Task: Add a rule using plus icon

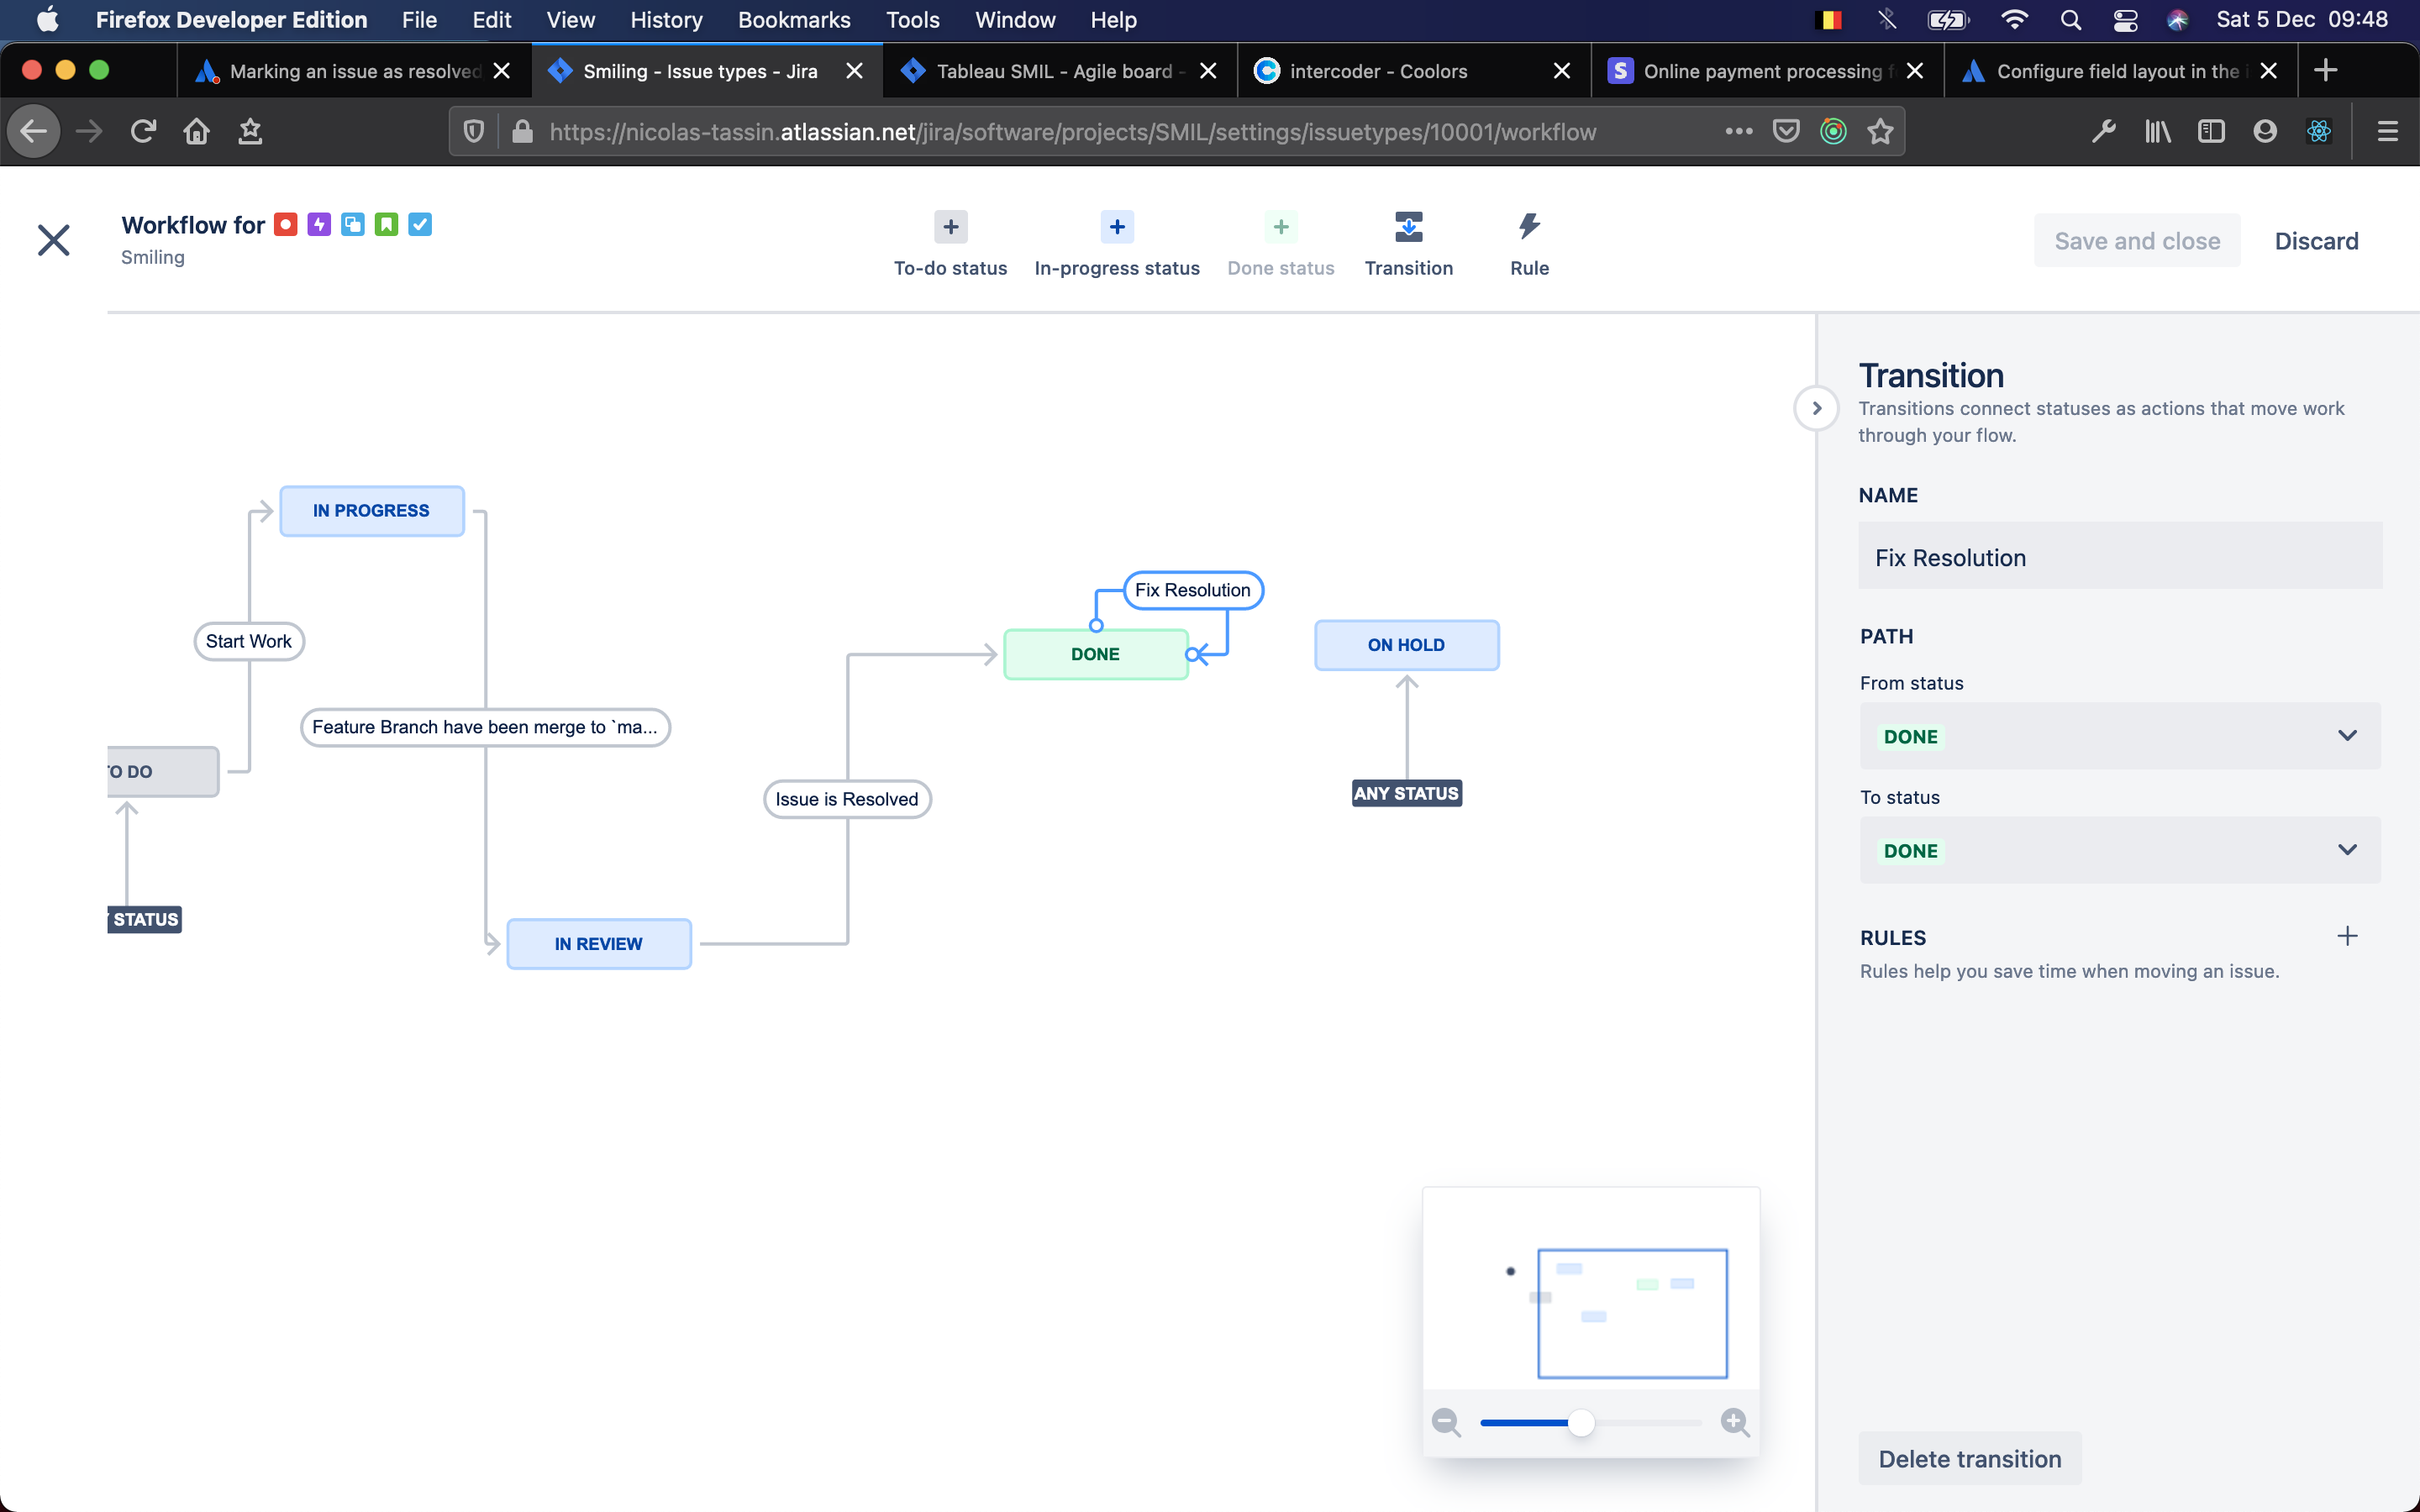Action: [2346, 936]
